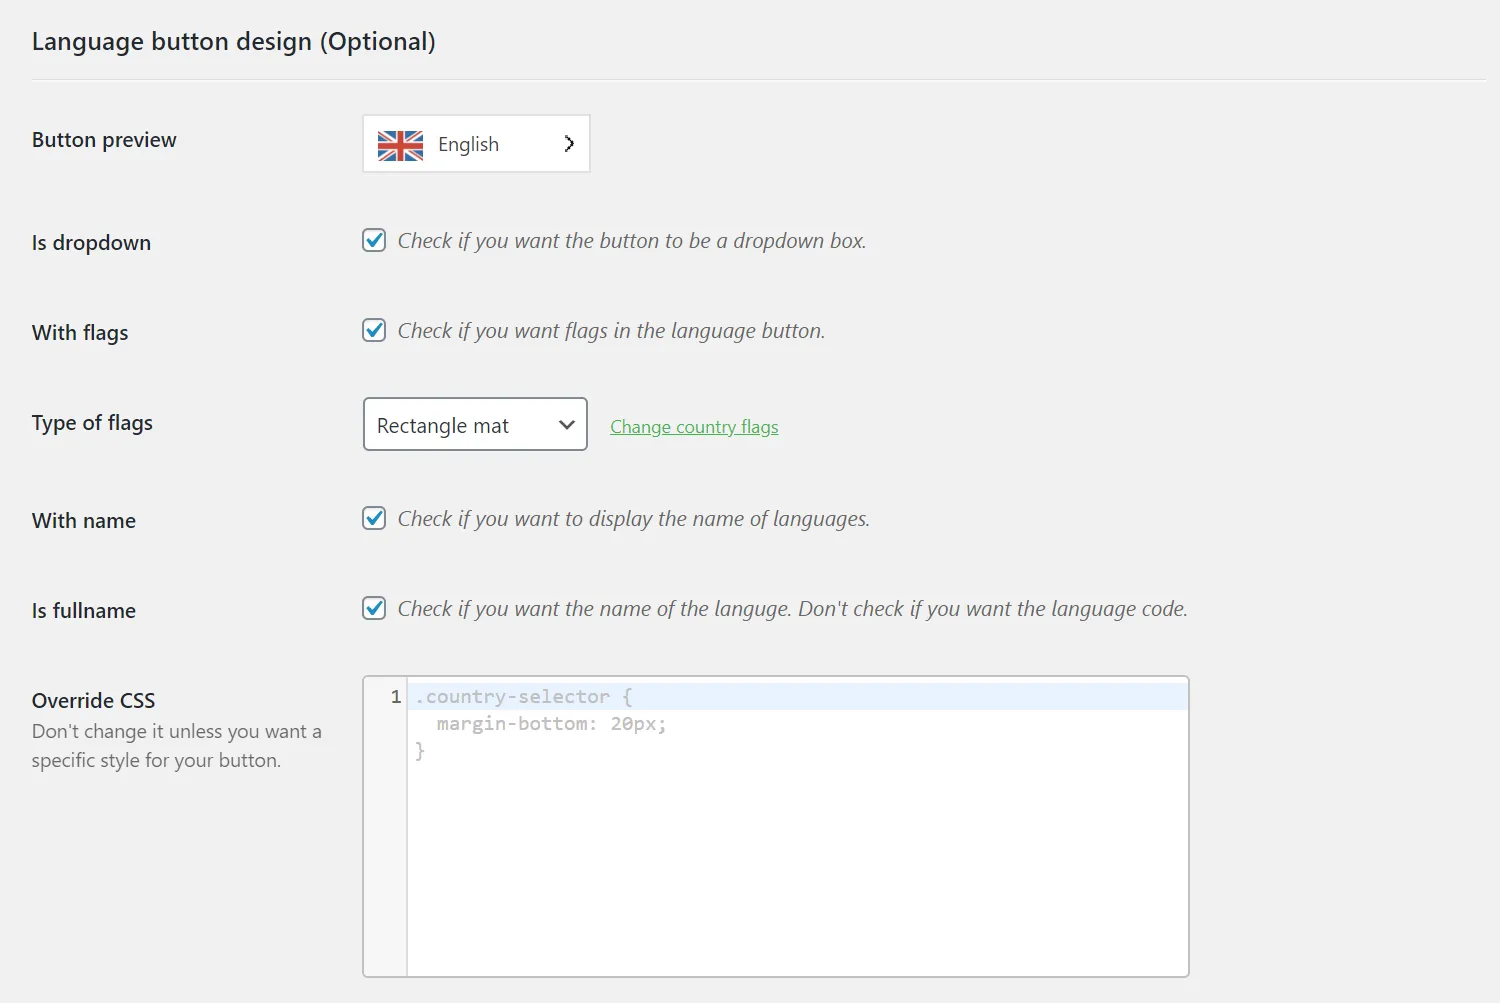Click the checkmark icon of Is dropdown
1500x1003 pixels.
point(373,240)
